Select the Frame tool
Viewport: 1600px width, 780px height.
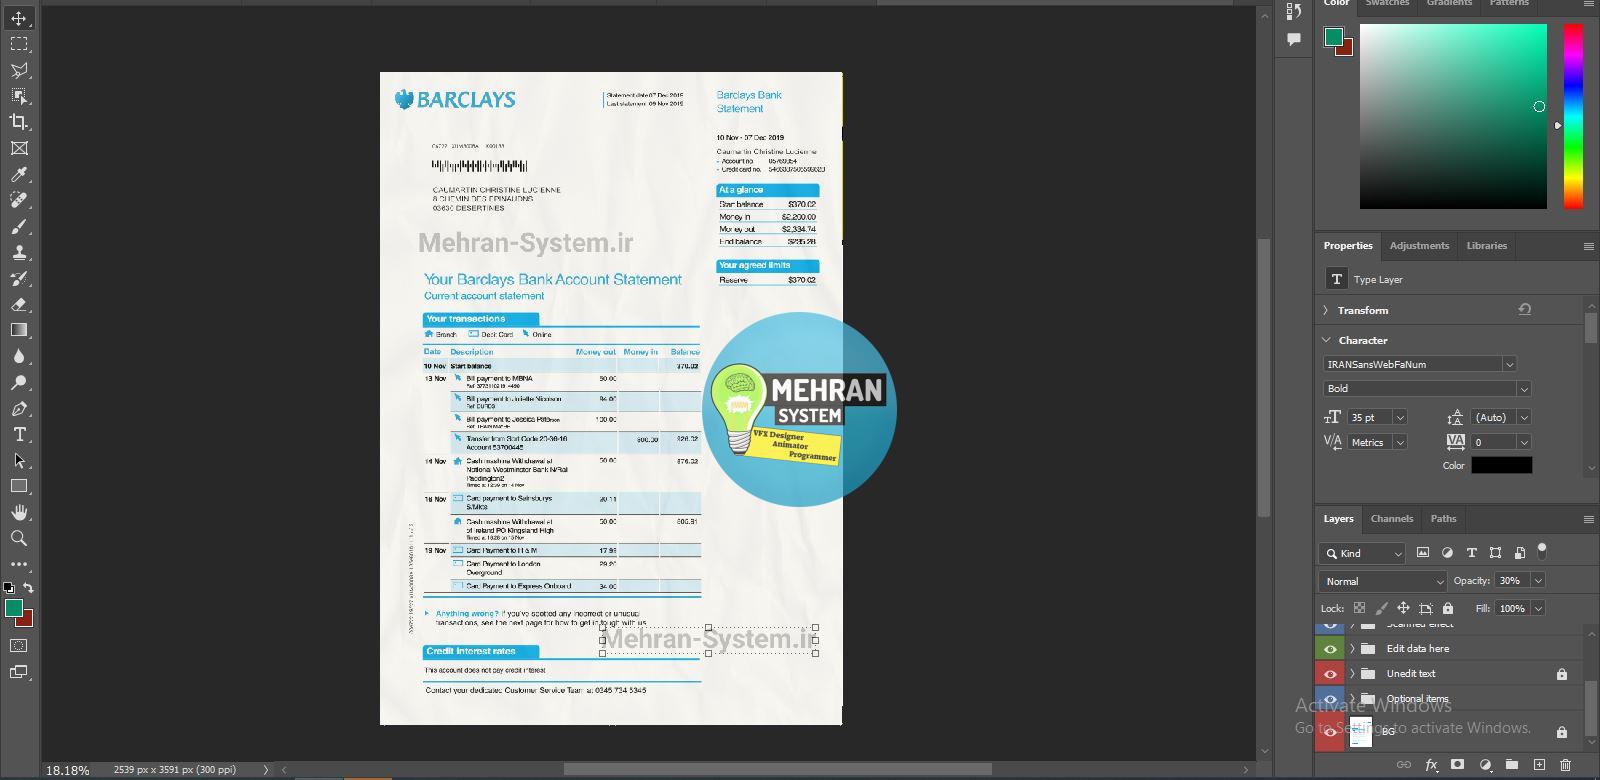[19, 148]
